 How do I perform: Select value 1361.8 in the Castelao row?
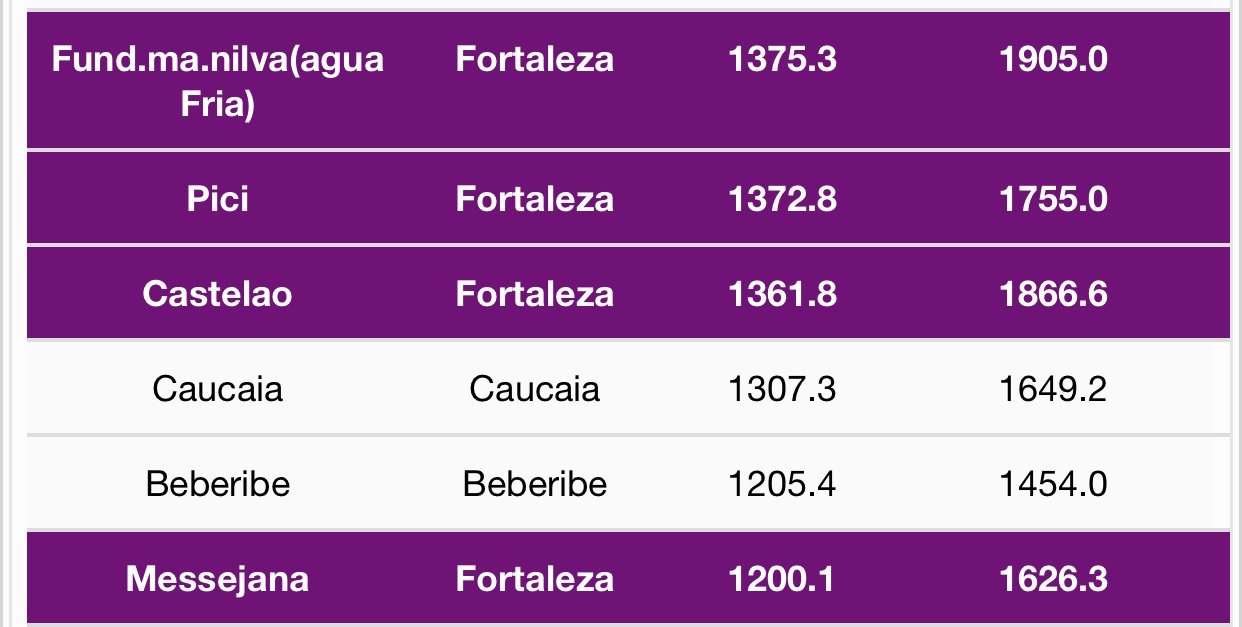pyautogui.click(x=782, y=294)
